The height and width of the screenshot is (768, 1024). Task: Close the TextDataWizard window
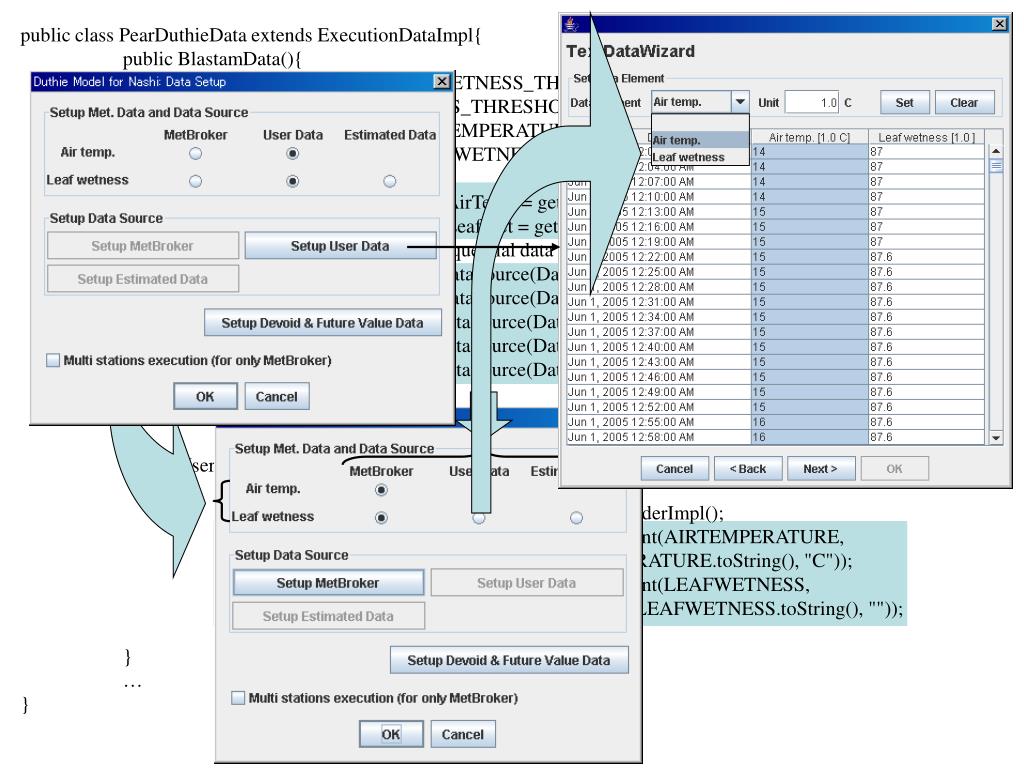click(999, 24)
